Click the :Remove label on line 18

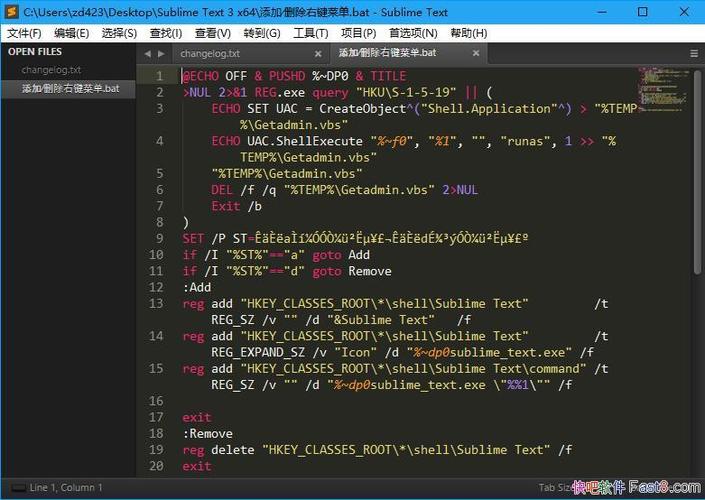tap(208, 433)
